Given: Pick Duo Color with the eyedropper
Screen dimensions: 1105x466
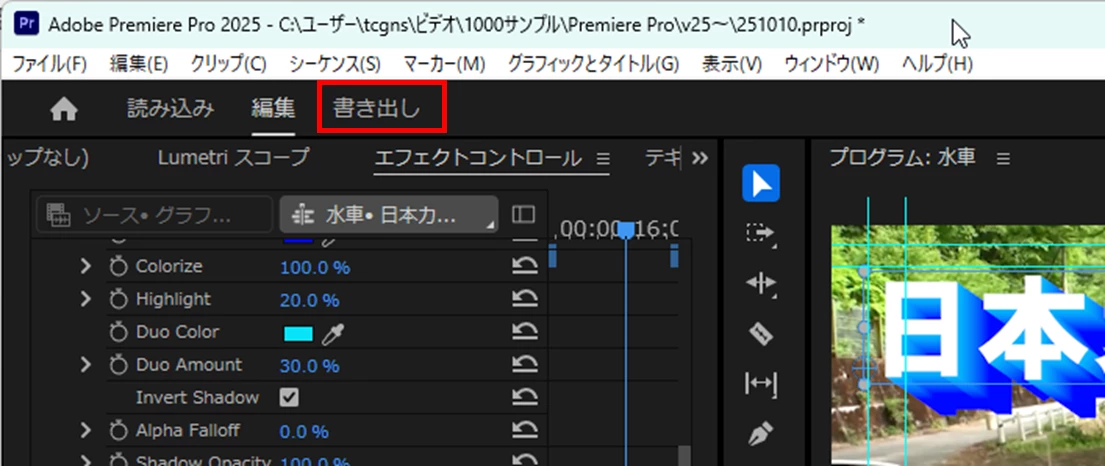Looking at the screenshot, I should click(333, 334).
